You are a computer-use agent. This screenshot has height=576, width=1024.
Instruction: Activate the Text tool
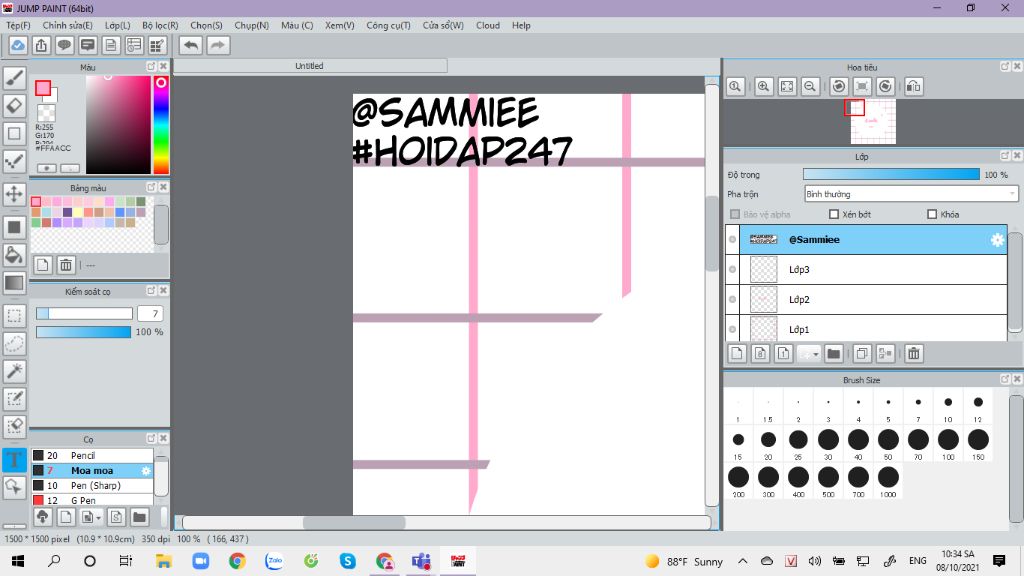14,459
